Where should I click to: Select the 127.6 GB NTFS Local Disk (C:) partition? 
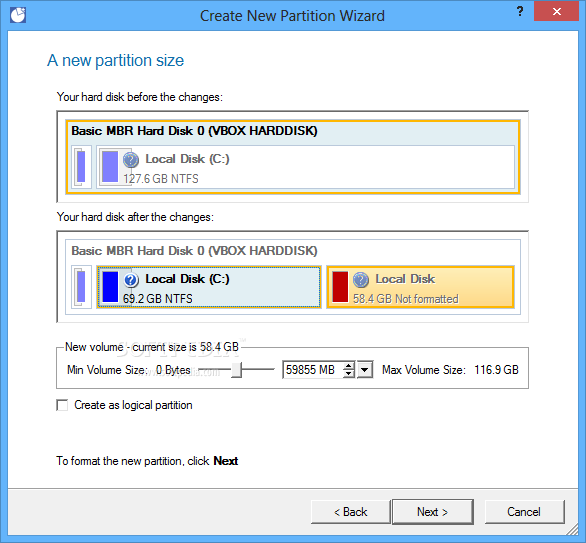(305, 167)
